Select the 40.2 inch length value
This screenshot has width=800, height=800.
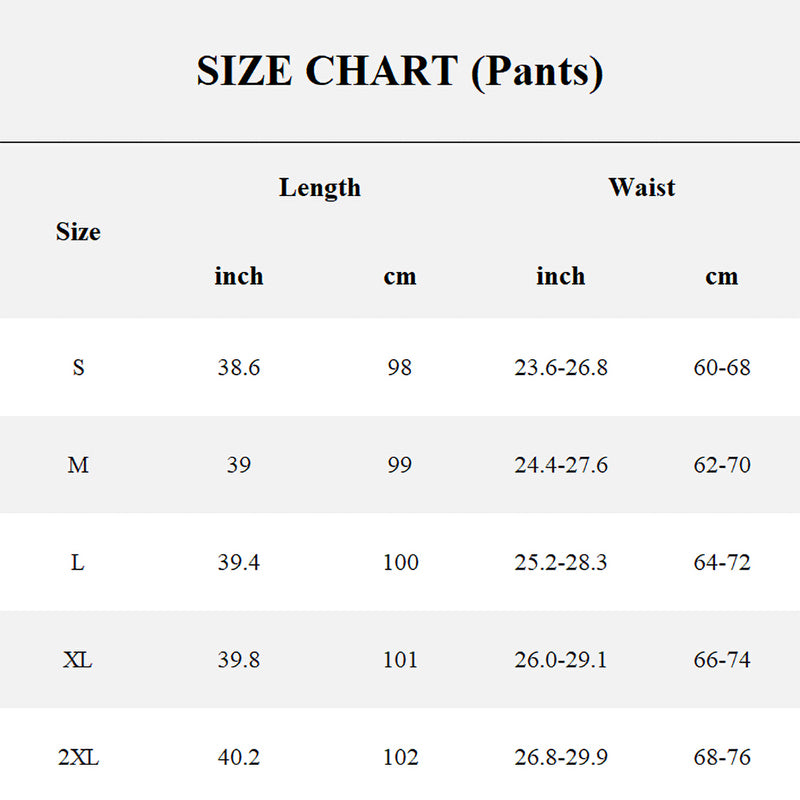click(238, 758)
